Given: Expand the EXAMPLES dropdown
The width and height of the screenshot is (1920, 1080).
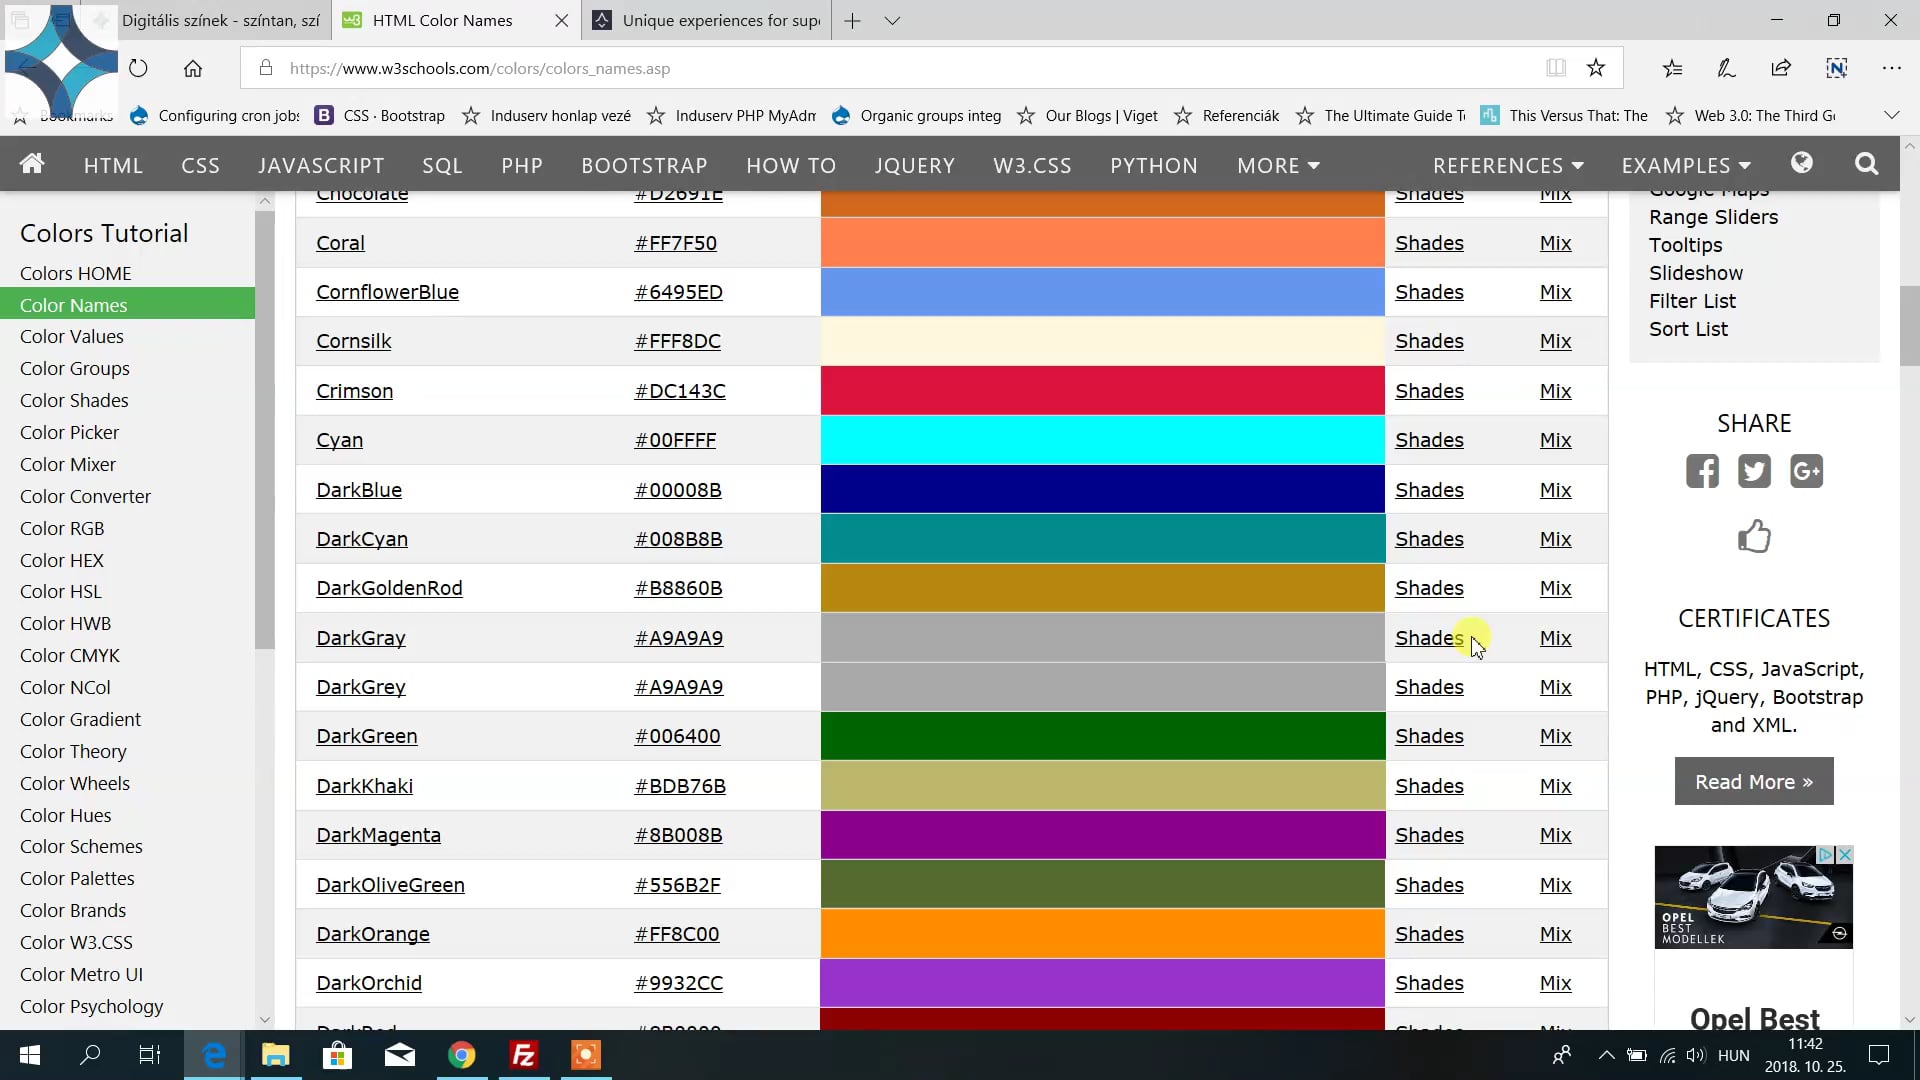Looking at the screenshot, I should pyautogui.click(x=1686, y=165).
